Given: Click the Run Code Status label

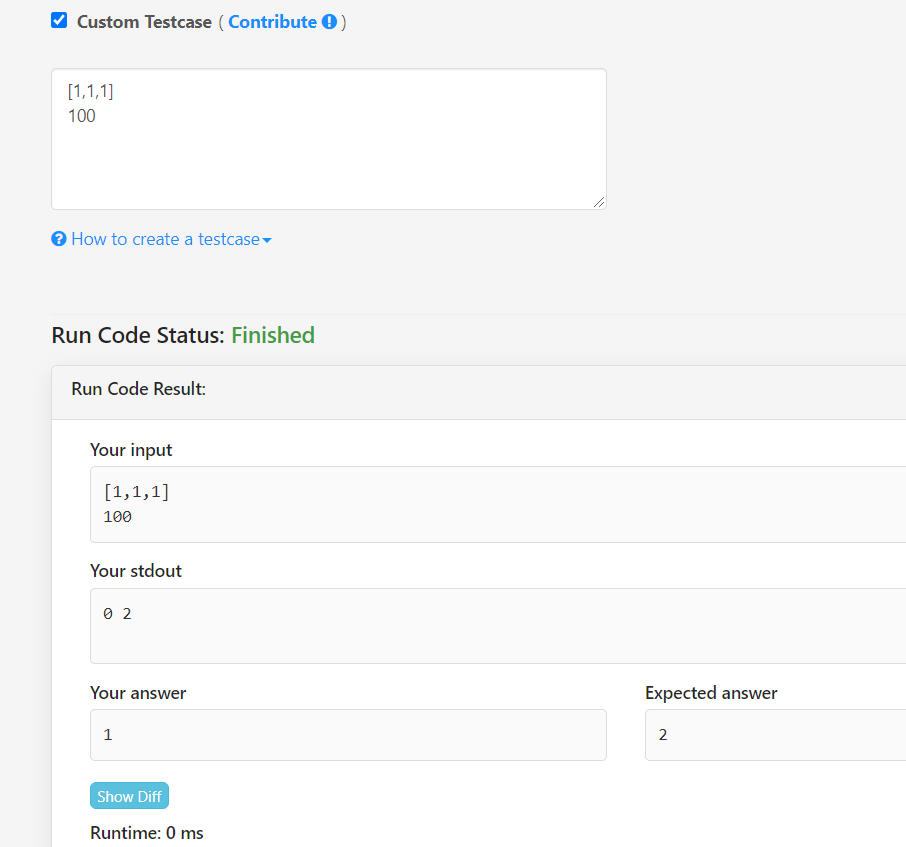Looking at the screenshot, I should (138, 335).
